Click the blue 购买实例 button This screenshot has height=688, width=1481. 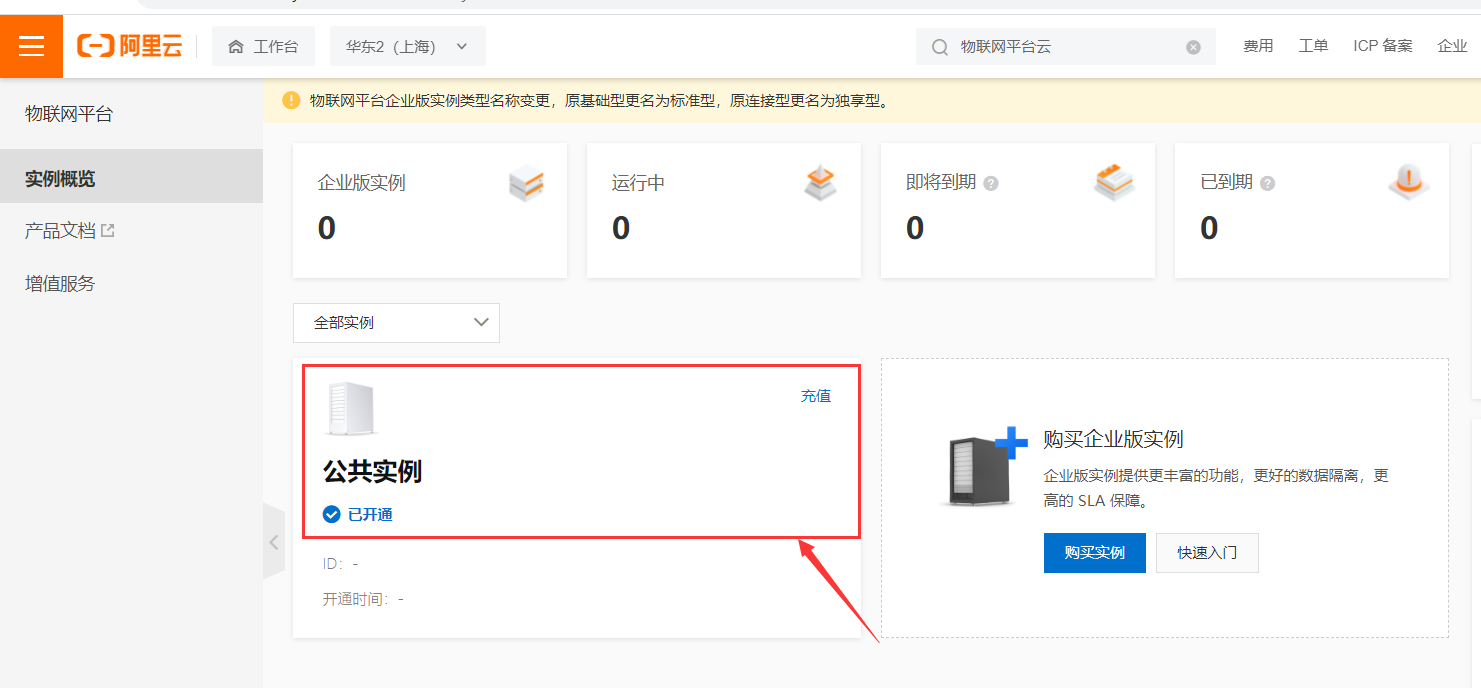[x=1094, y=553]
